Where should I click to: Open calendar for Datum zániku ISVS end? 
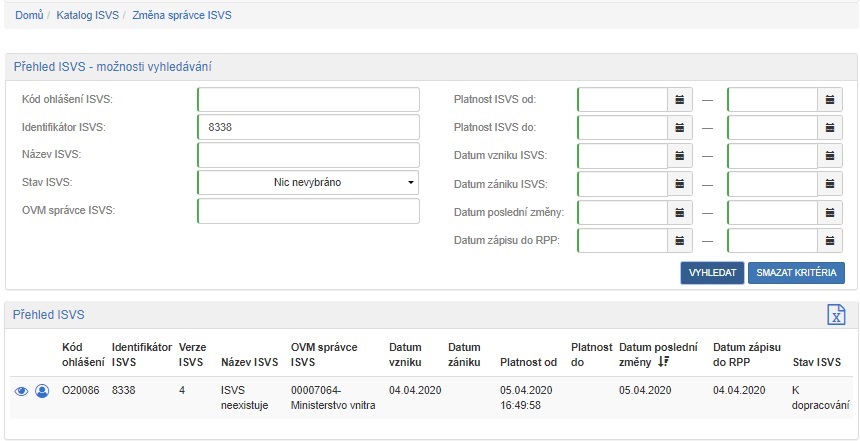[830, 184]
